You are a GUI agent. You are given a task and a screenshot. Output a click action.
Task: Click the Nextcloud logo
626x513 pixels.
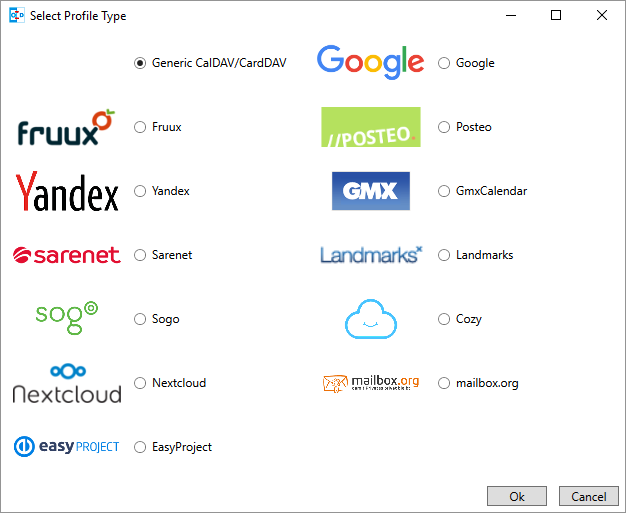pyautogui.click(x=67, y=383)
